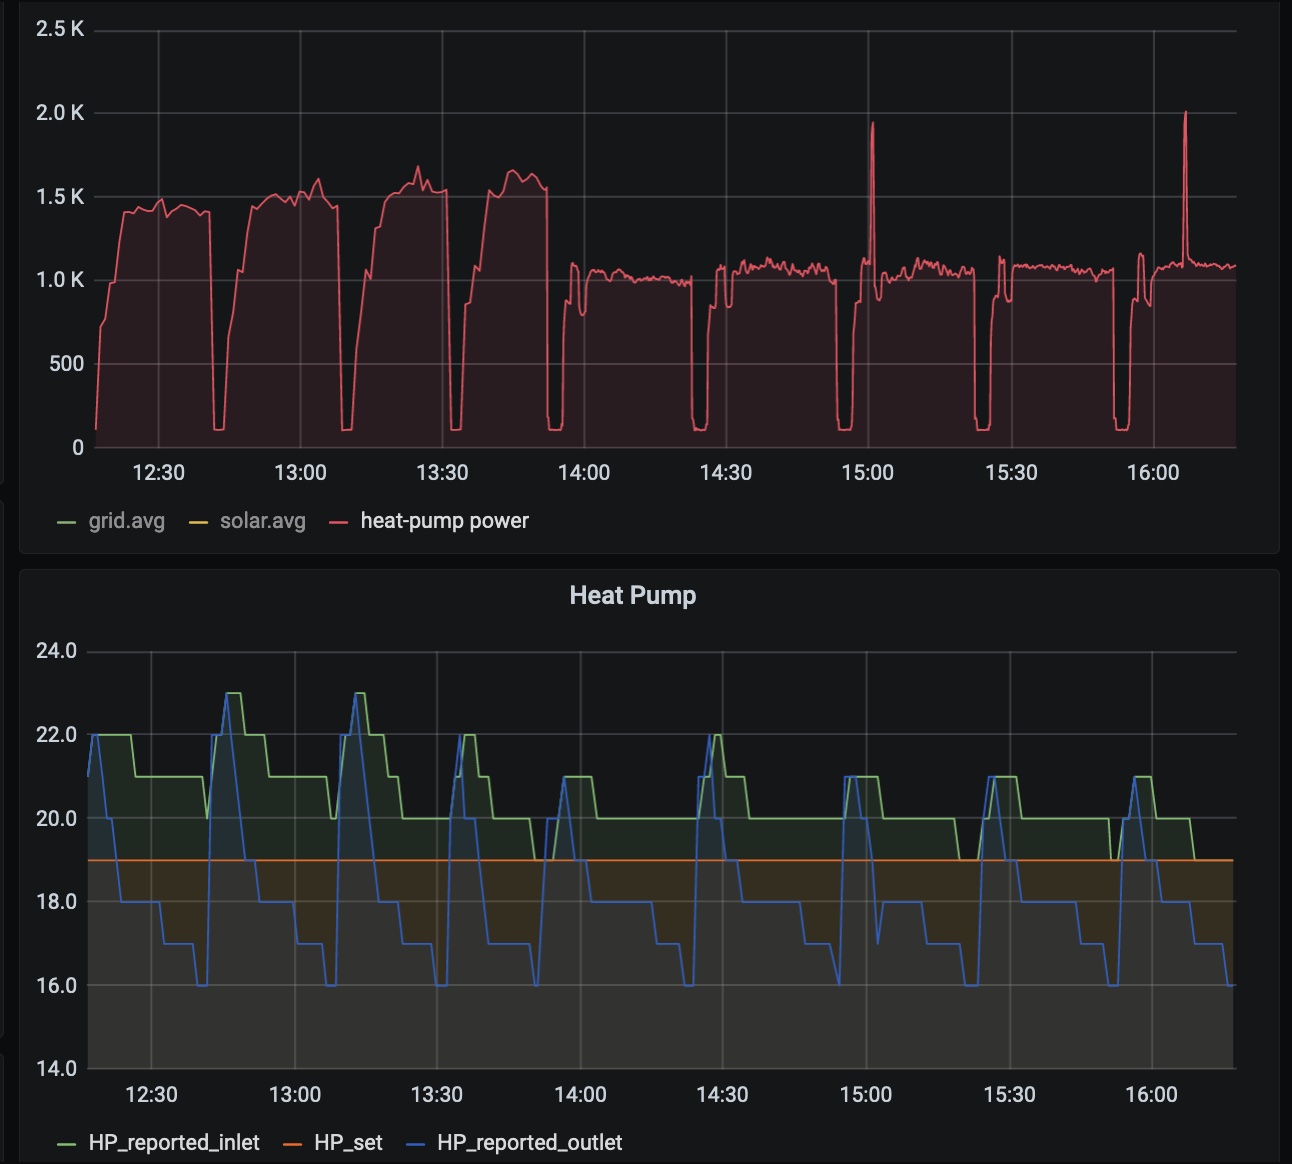Click the orange HP_set color swatch
The width and height of the screenshot is (1292, 1164).
pos(293,1144)
